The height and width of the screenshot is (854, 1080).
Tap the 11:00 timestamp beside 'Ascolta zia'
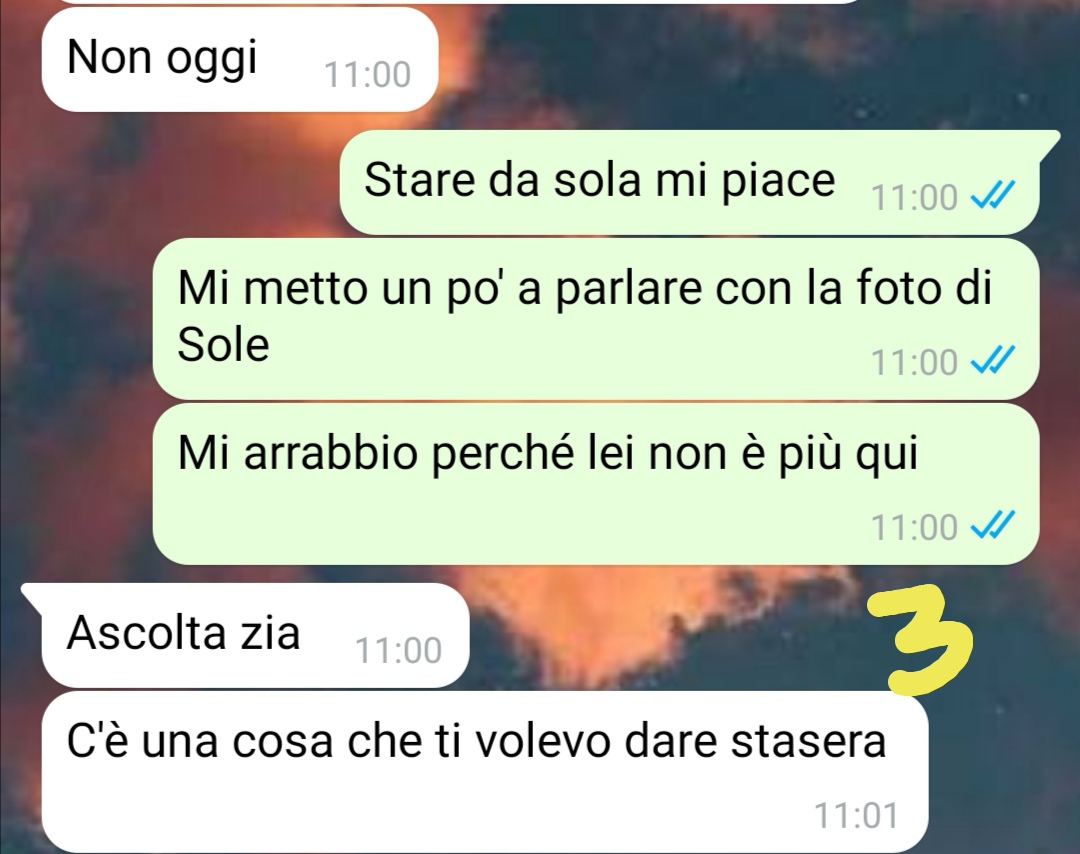click(x=398, y=651)
